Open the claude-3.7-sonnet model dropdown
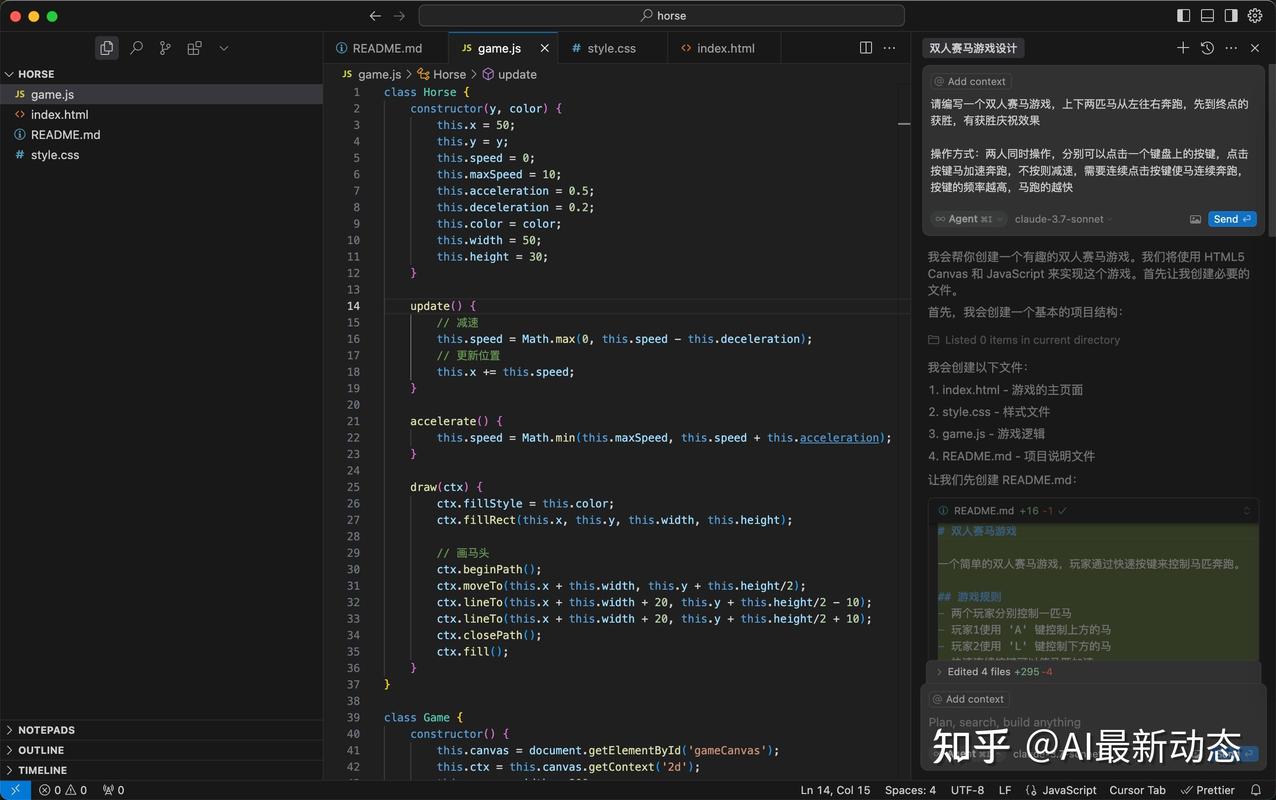 point(1061,219)
